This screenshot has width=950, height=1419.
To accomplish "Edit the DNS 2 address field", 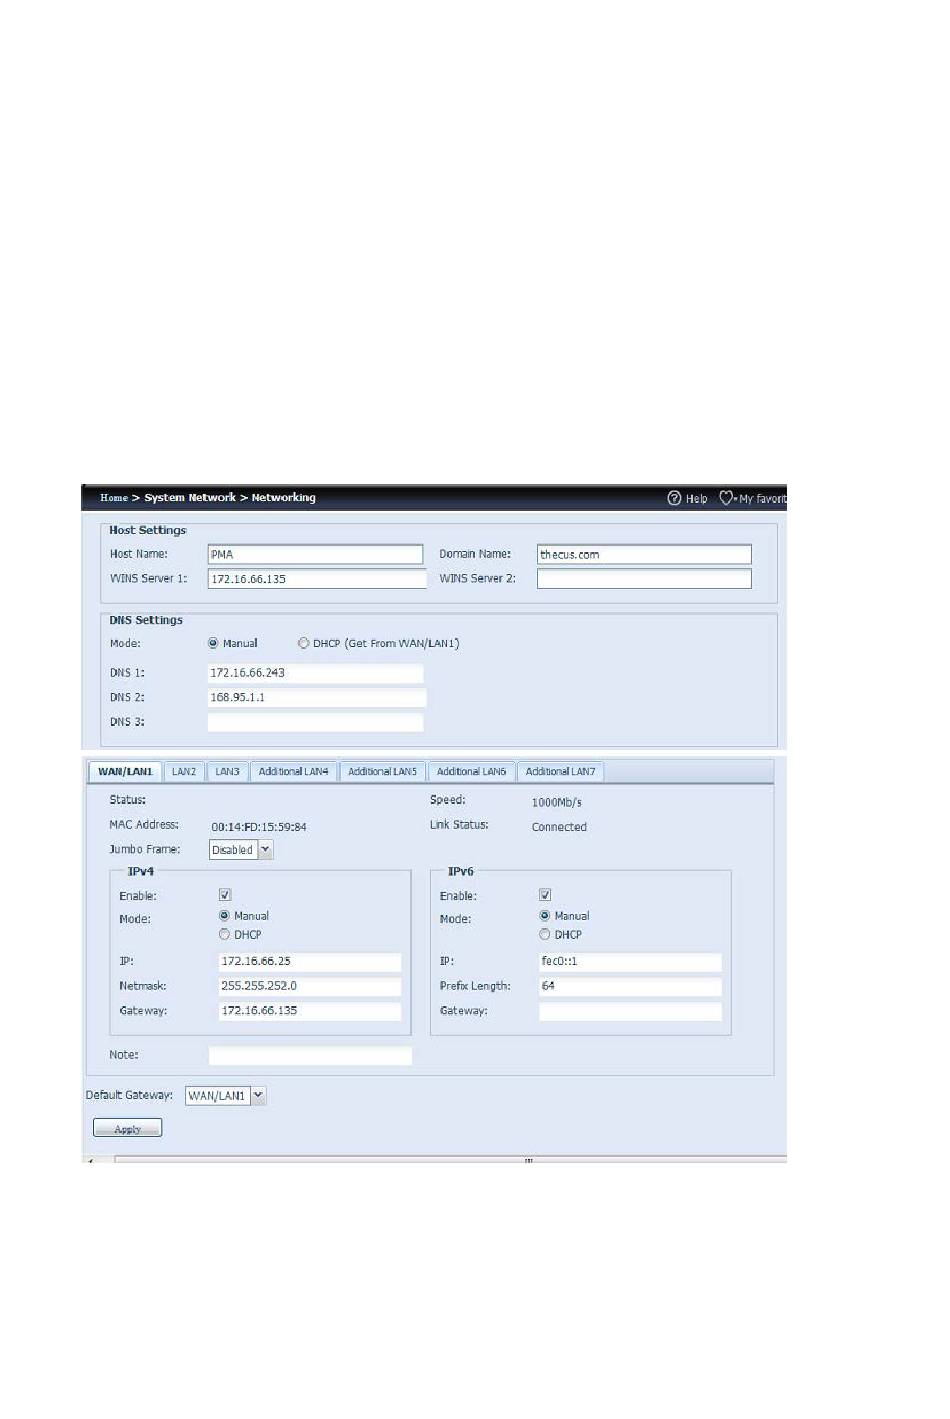I will click(x=316, y=698).
